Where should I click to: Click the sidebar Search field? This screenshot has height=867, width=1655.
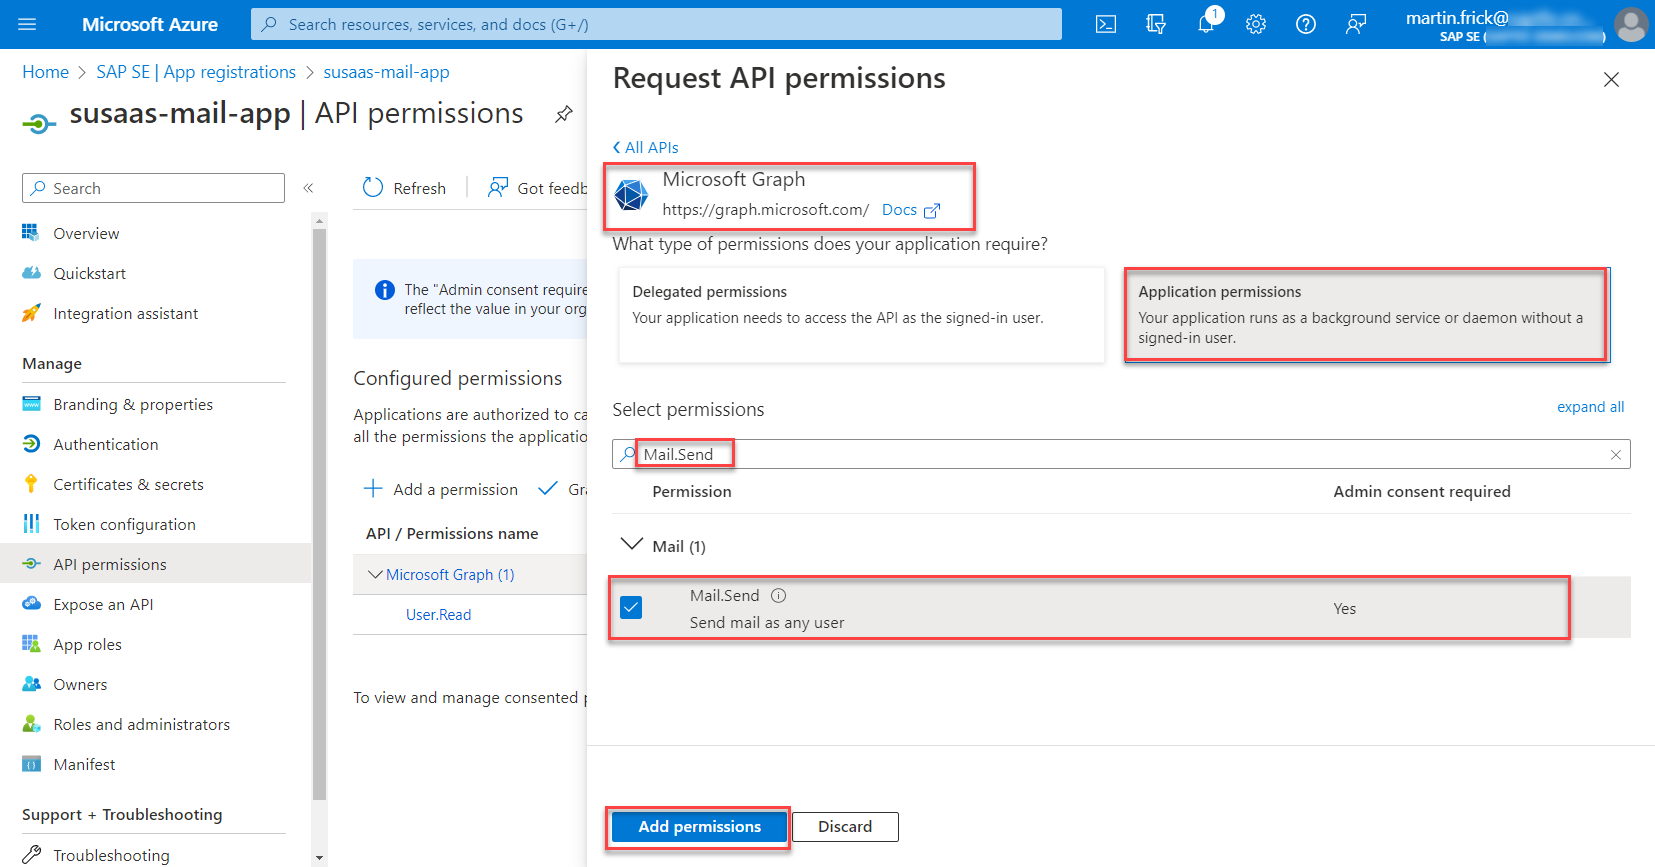tap(154, 188)
